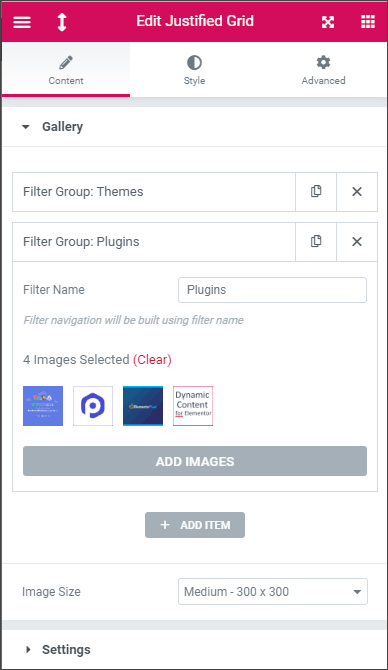Select the purple P logo thumbnail
This screenshot has width=388, height=670.
click(93, 406)
